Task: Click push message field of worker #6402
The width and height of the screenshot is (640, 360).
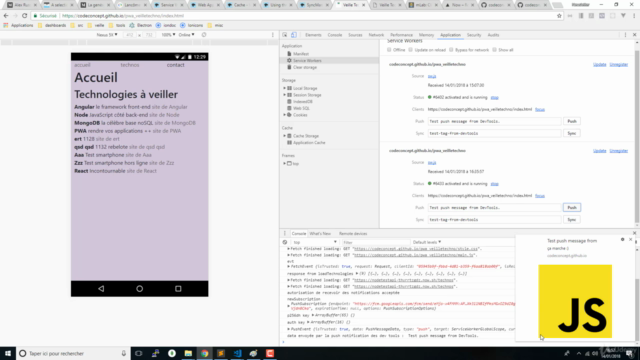Action: (494, 121)
